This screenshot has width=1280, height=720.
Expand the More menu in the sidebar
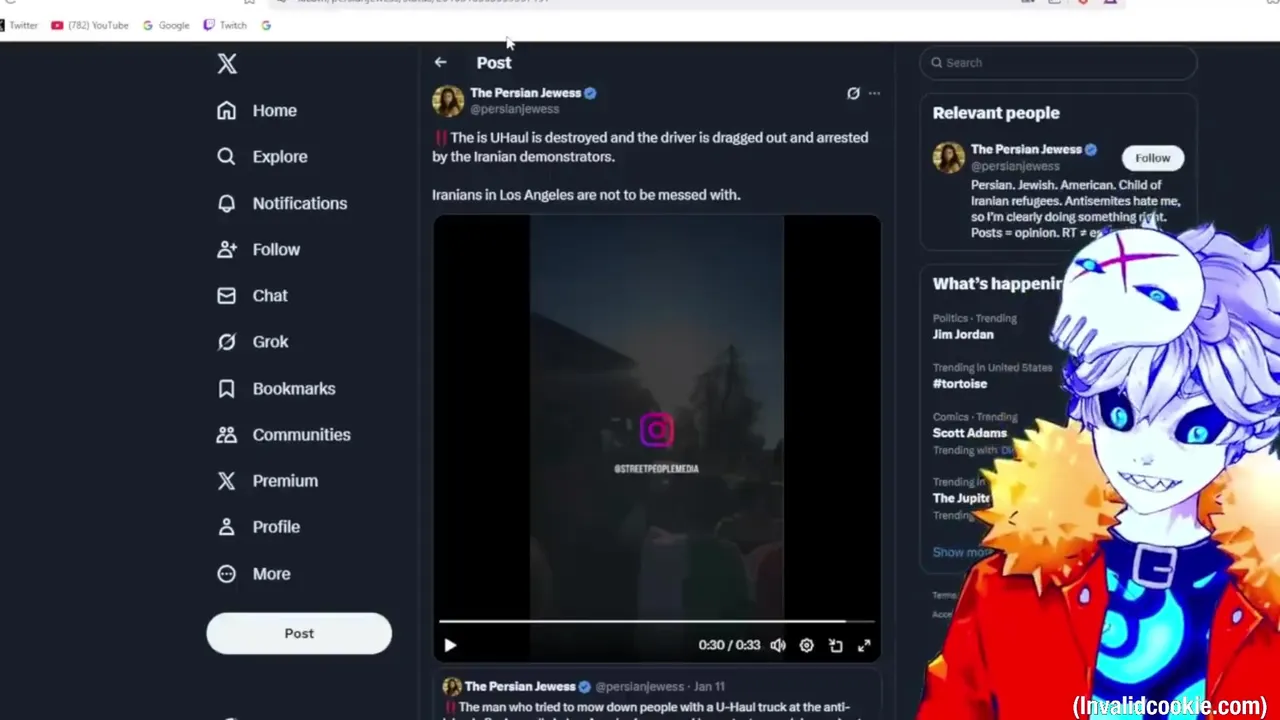[x=254, y=573]
